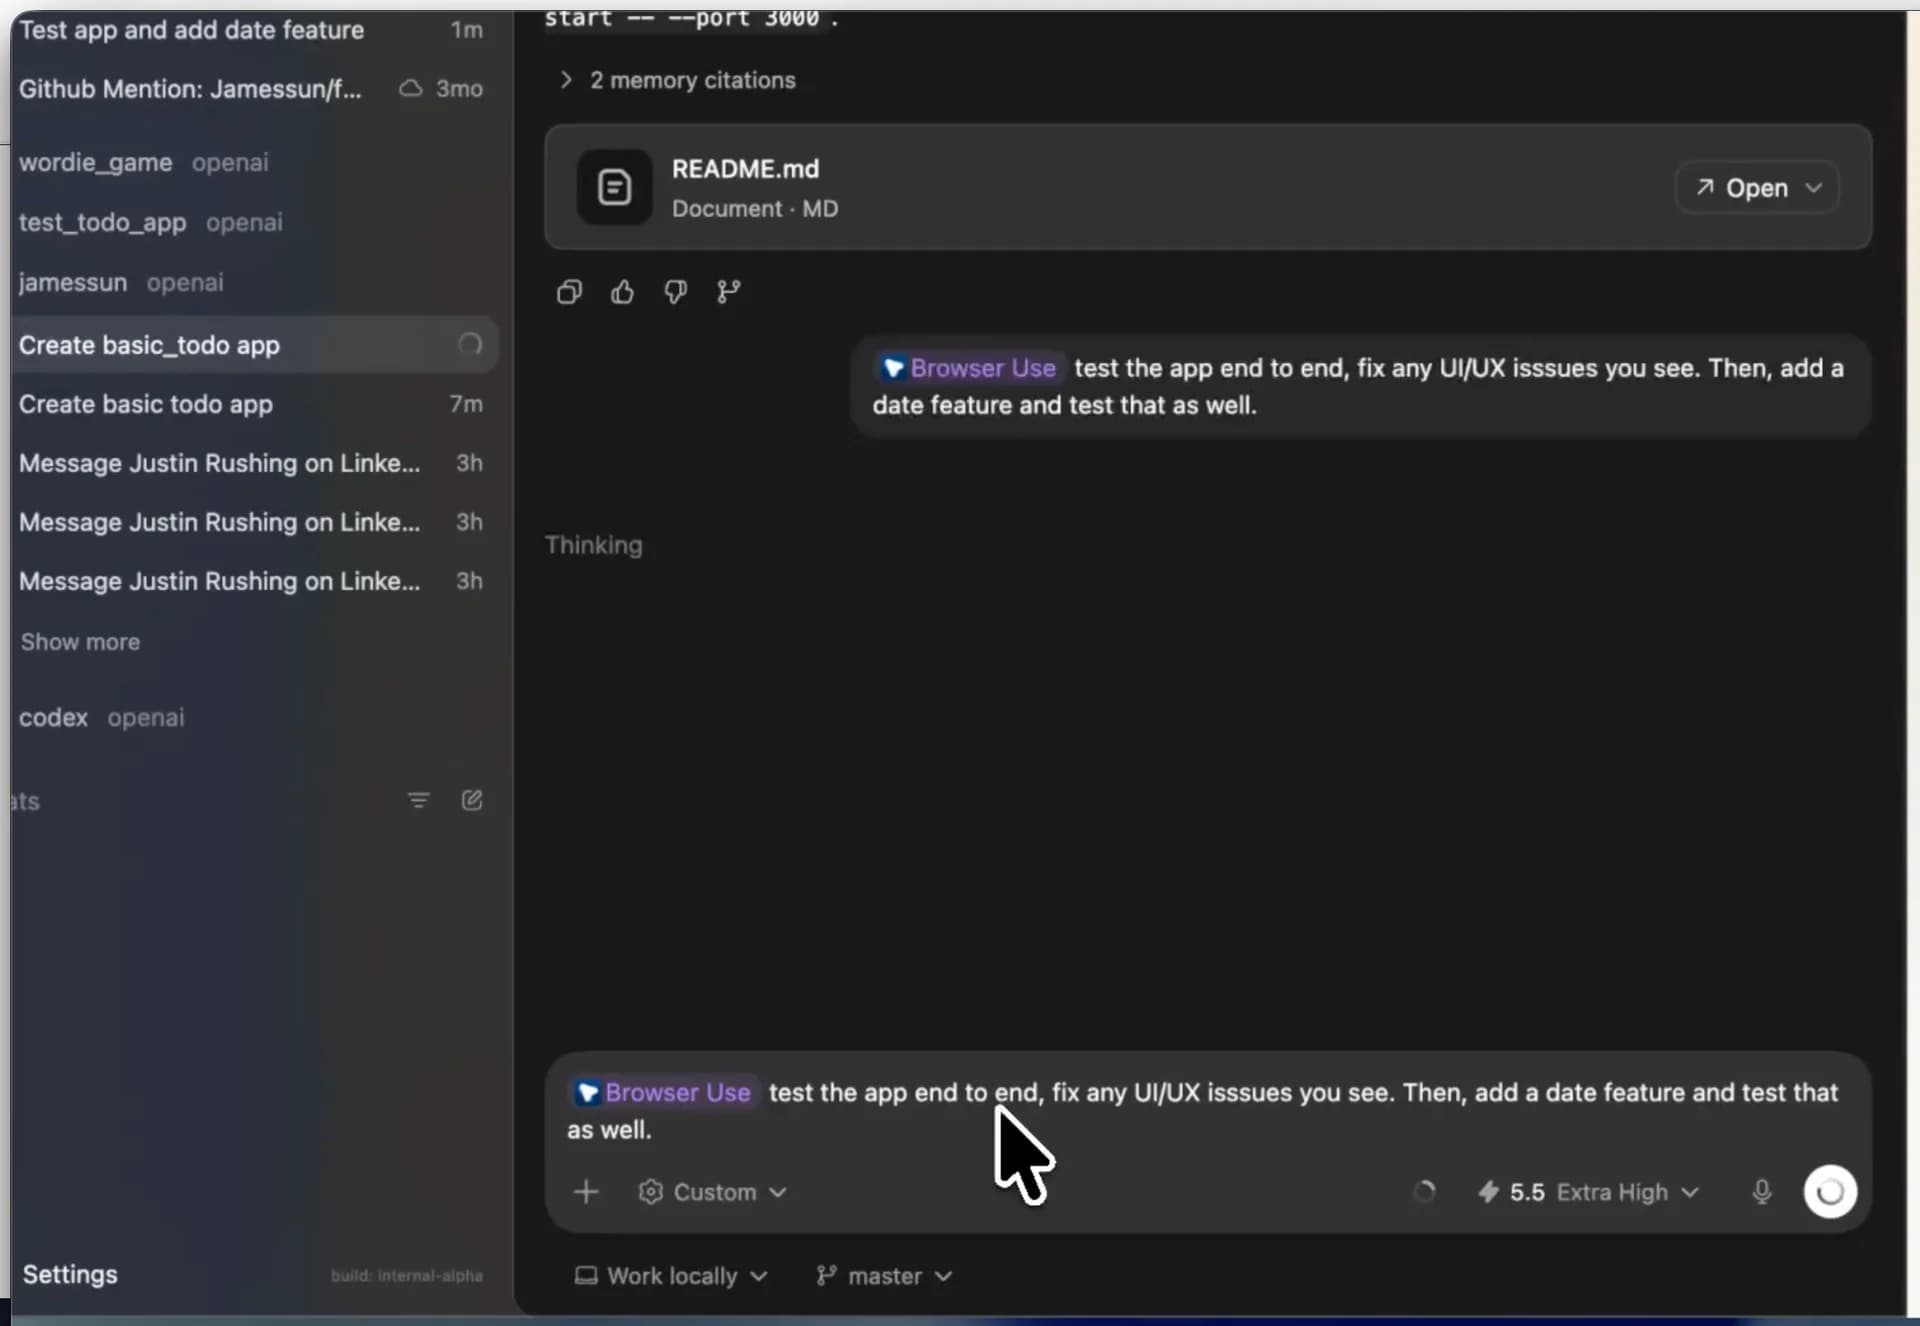This screenshot has height=1326, width=1920.
Task: Open the 5.5 Extra High model selector
Action: [x=1587, y=1191]
